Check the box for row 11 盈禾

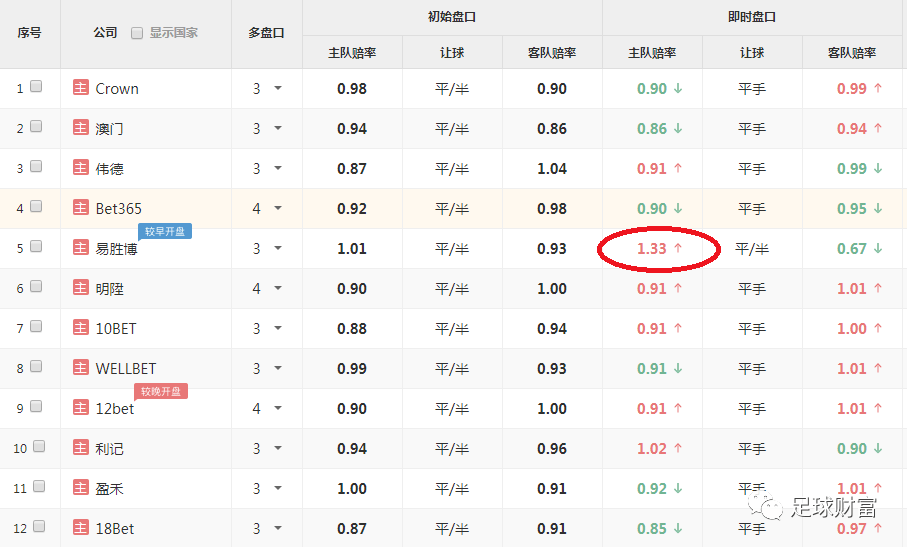click(x=39, y=486)
